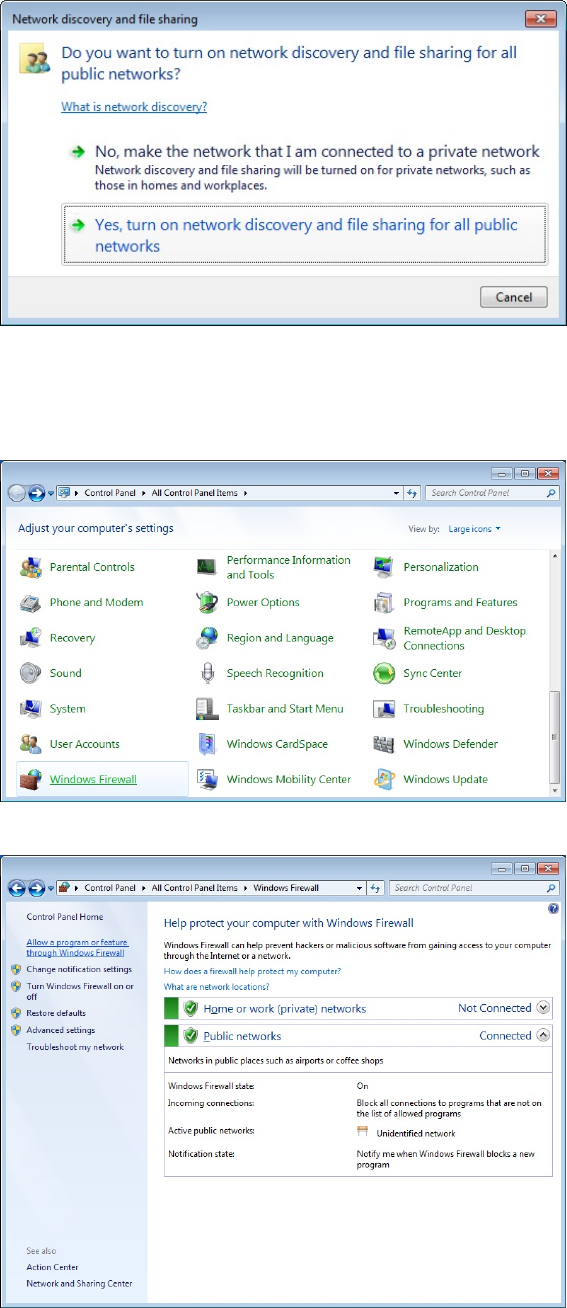Click the Back arrow in Windows Firewall window
Screen dimensions: 567x1308
pyautogui.click(x=17, y=887)
